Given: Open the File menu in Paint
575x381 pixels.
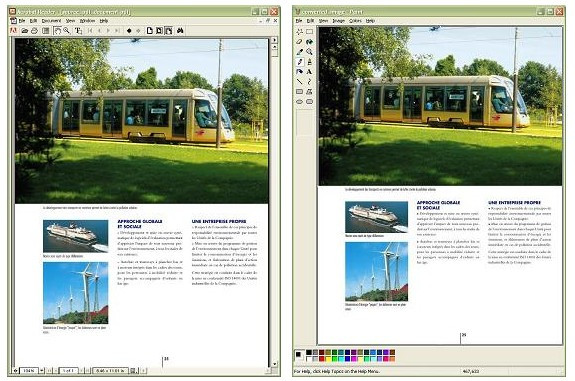Looking at the screenshot, I should [299, 21].
